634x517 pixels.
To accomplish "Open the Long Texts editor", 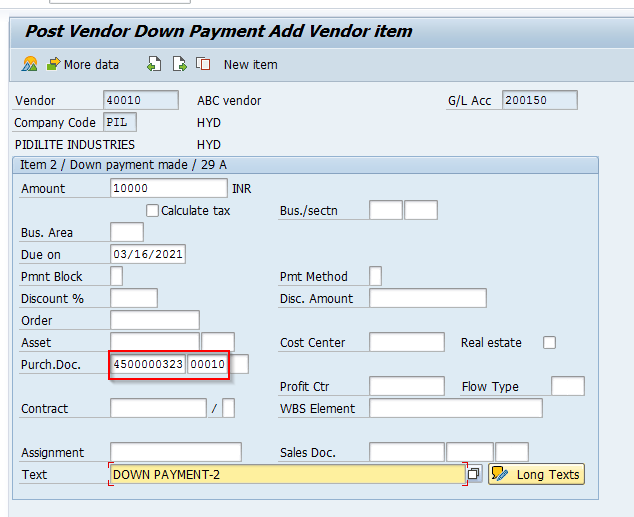I will tap(536, 474).
